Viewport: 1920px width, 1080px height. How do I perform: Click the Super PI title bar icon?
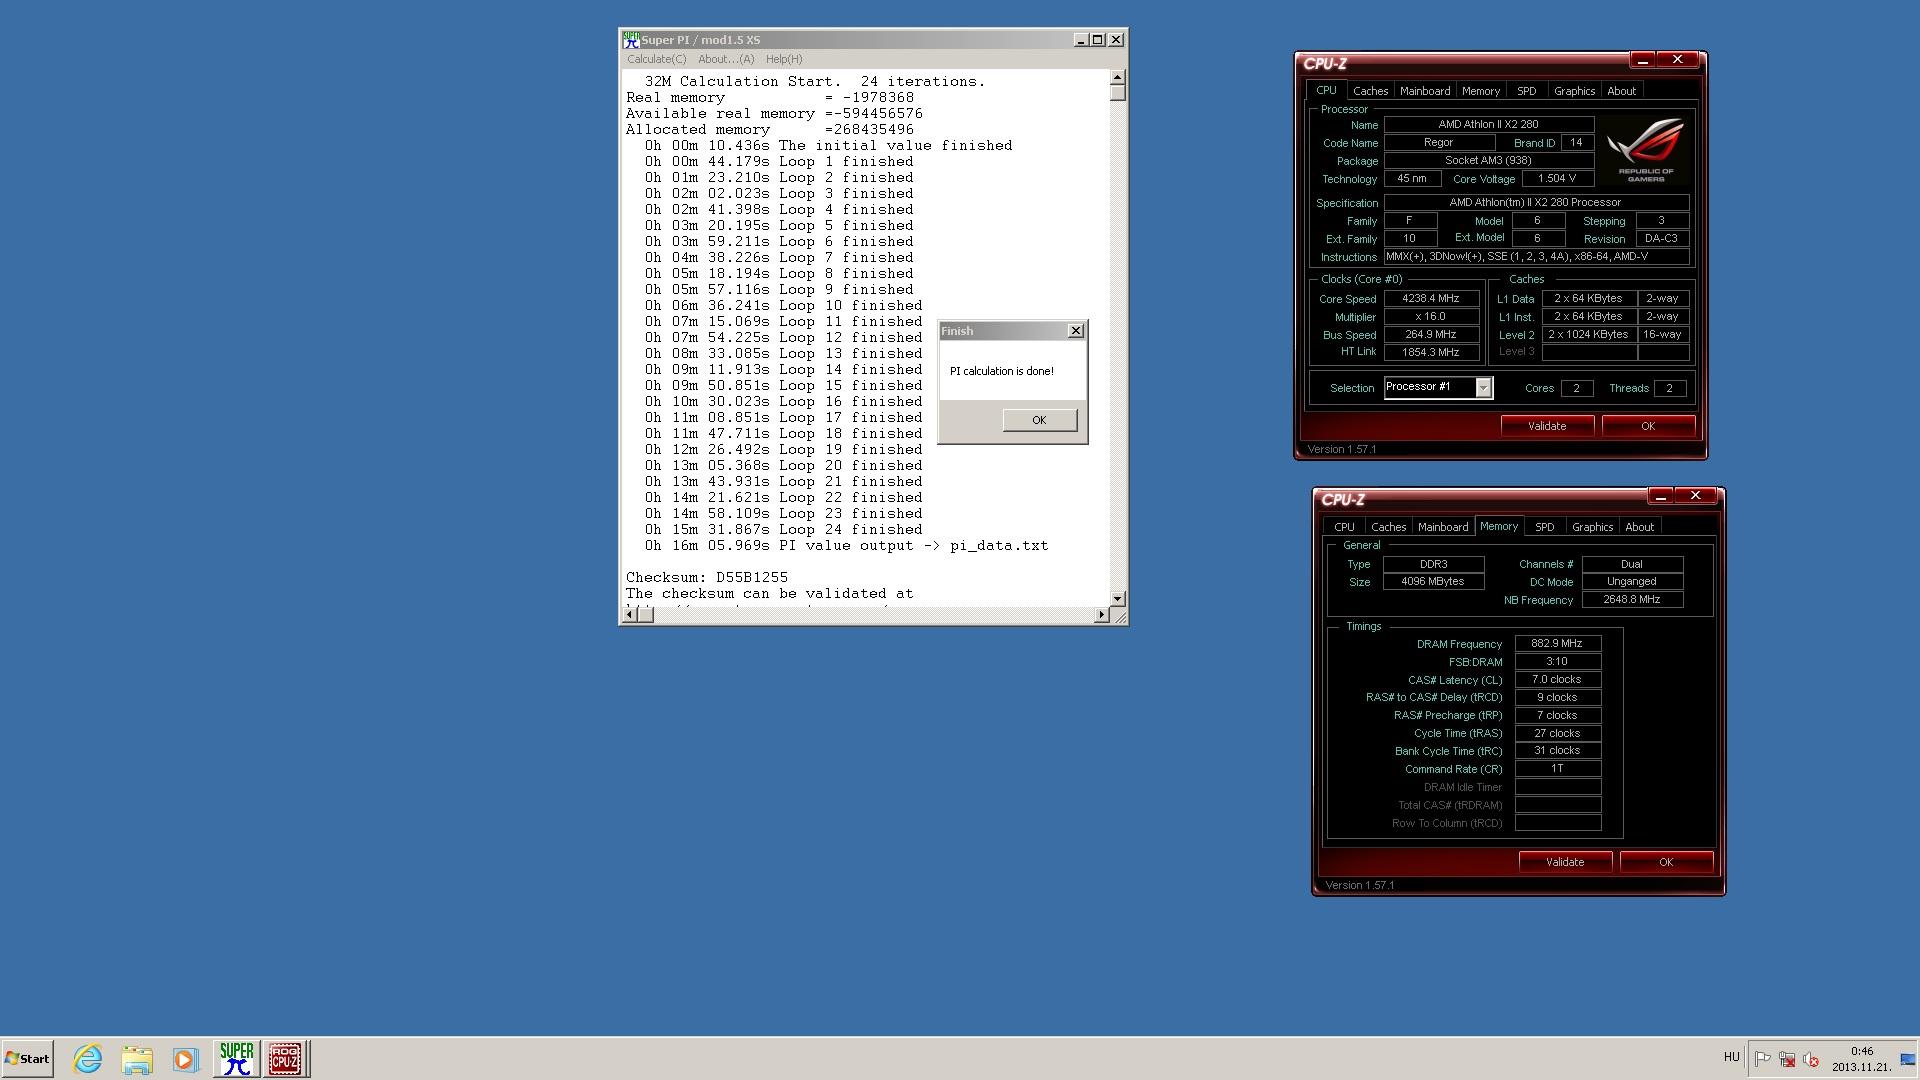click(x=630, y=40)
